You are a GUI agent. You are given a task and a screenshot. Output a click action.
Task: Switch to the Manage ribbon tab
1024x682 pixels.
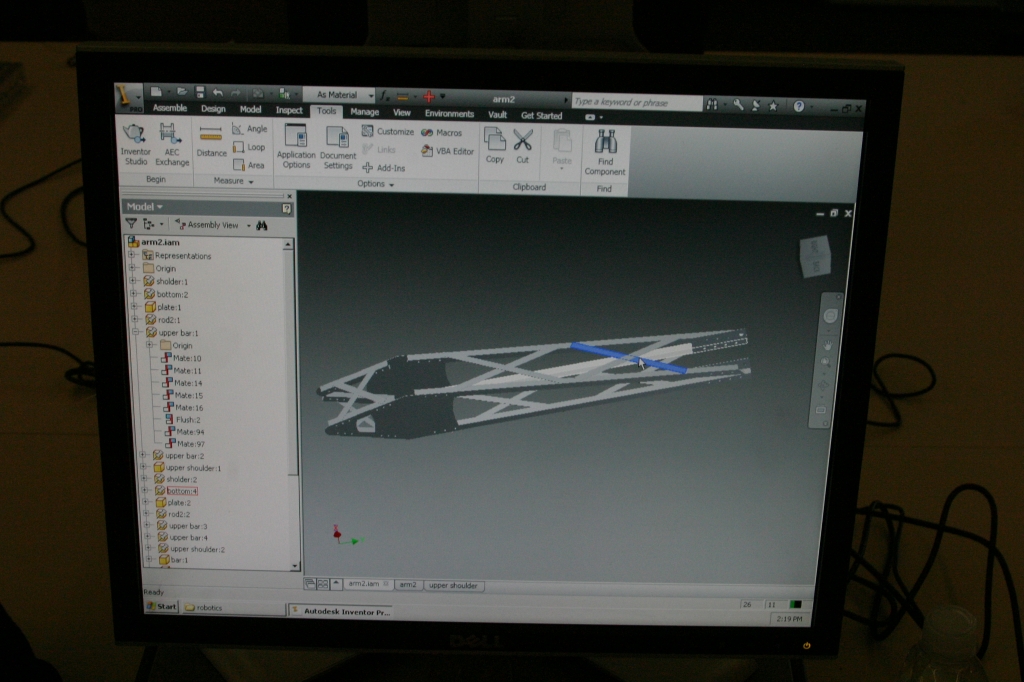pos(364,112)
